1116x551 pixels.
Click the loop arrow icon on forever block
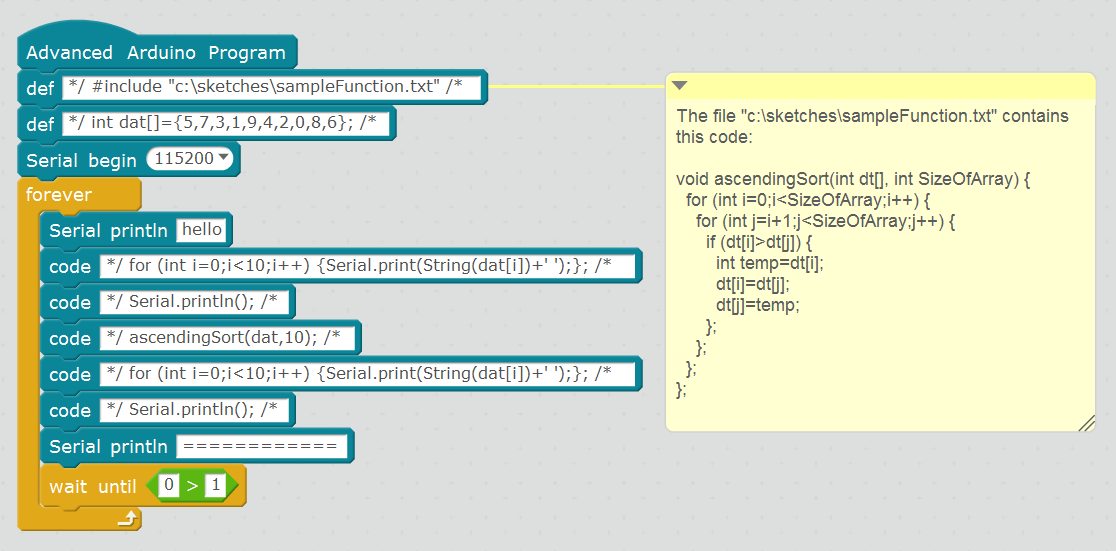point(127,517)
